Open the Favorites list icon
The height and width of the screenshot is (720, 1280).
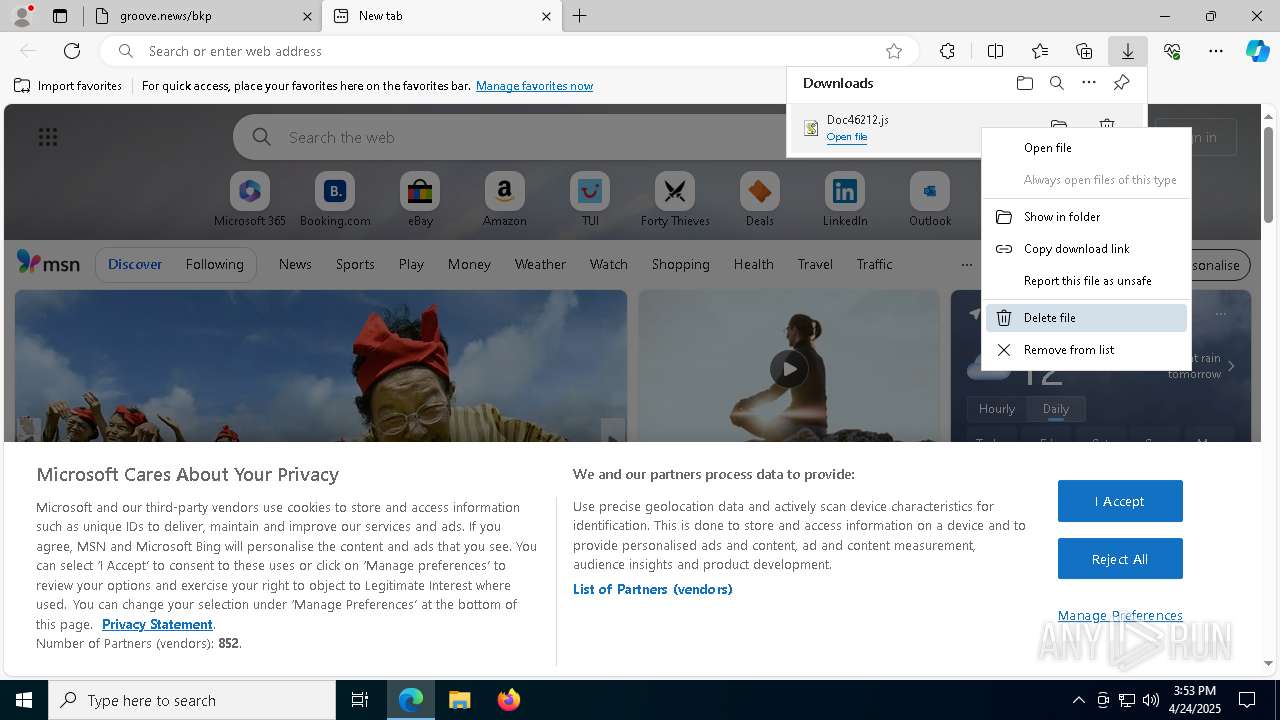tap(1040, 51)
